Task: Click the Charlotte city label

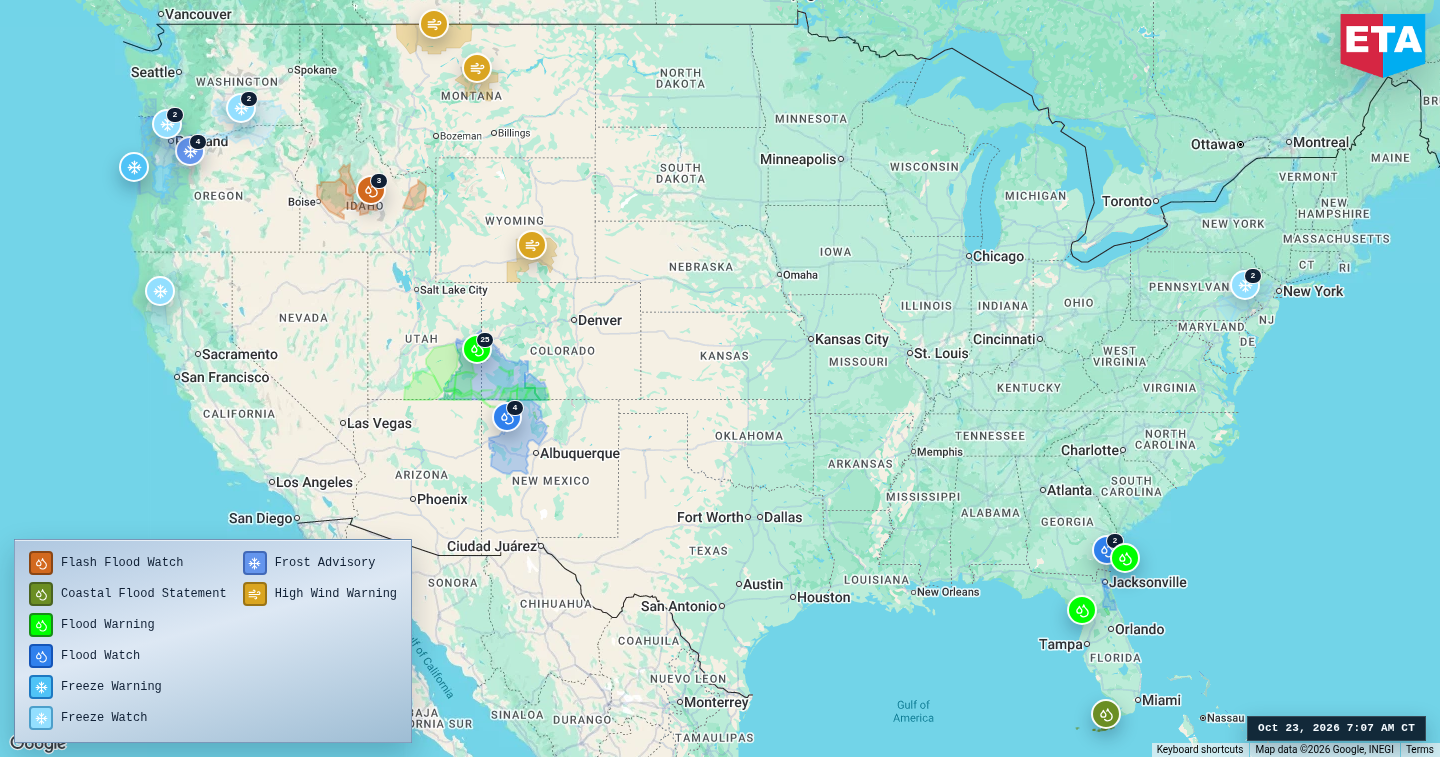Action: 1088,451
